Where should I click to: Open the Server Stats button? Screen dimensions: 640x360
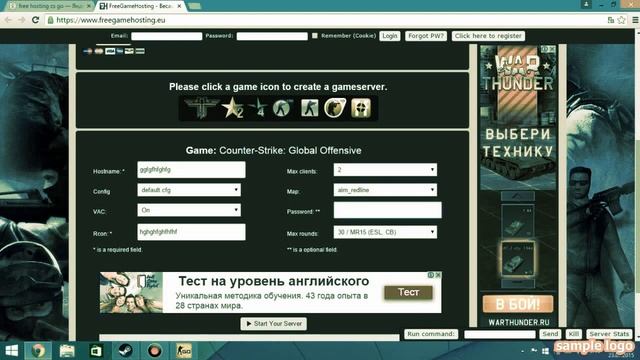click(609, 334)
